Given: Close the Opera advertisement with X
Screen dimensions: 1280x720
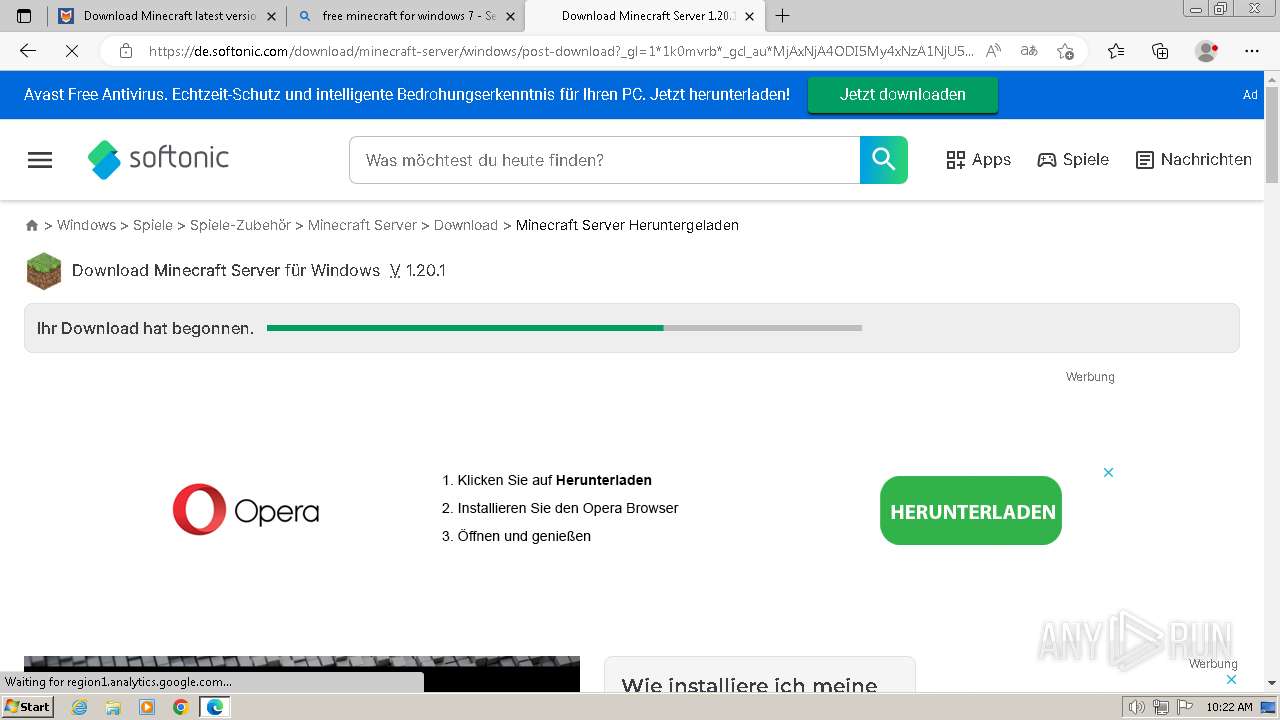Looking at the screenshot, I should (1108, 472).
